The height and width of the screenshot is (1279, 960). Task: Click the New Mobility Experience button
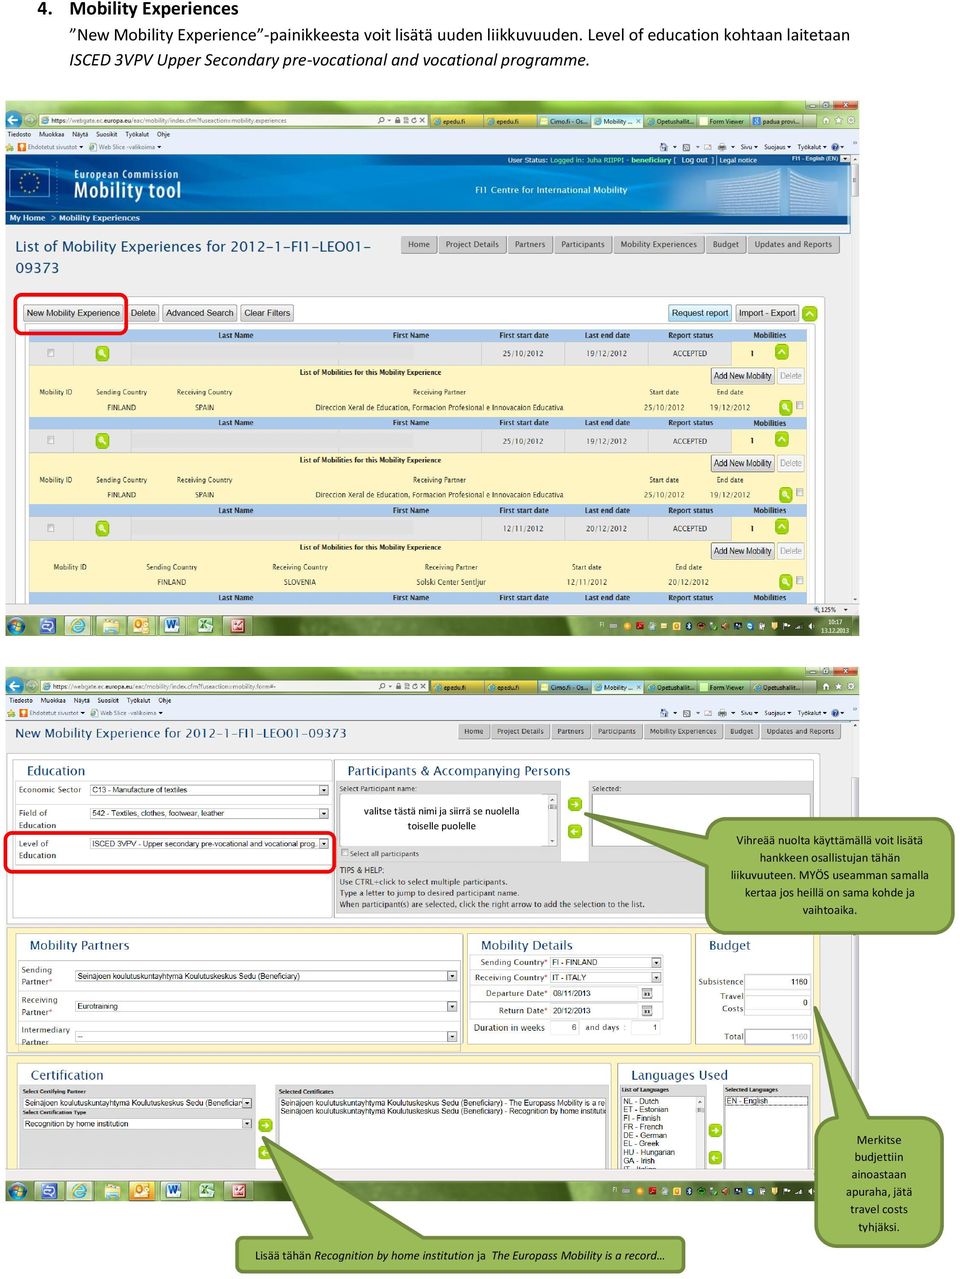coord(73,313)
